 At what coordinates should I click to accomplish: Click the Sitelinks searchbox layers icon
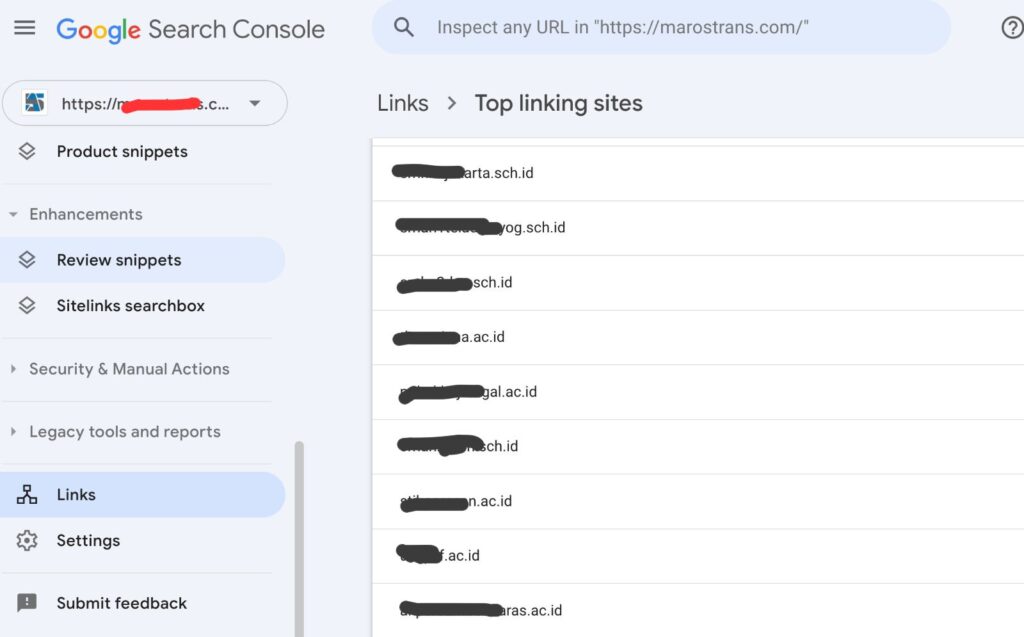point(27,306)
